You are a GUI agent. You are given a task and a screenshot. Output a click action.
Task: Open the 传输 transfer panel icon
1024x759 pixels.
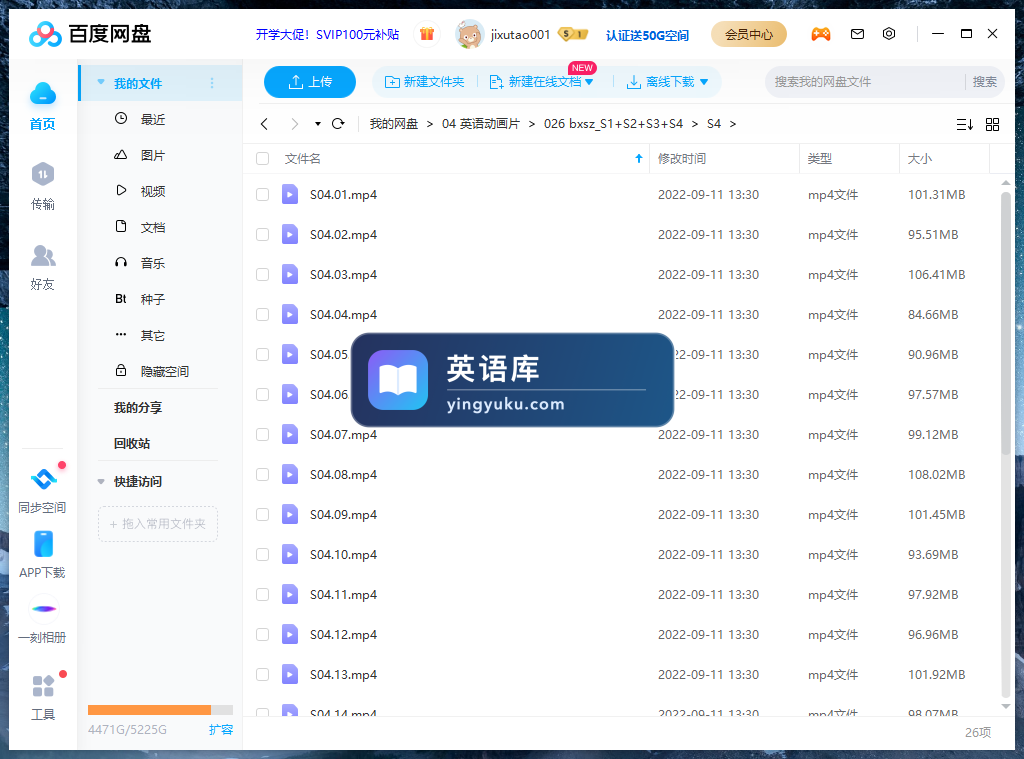coord(42,174)
